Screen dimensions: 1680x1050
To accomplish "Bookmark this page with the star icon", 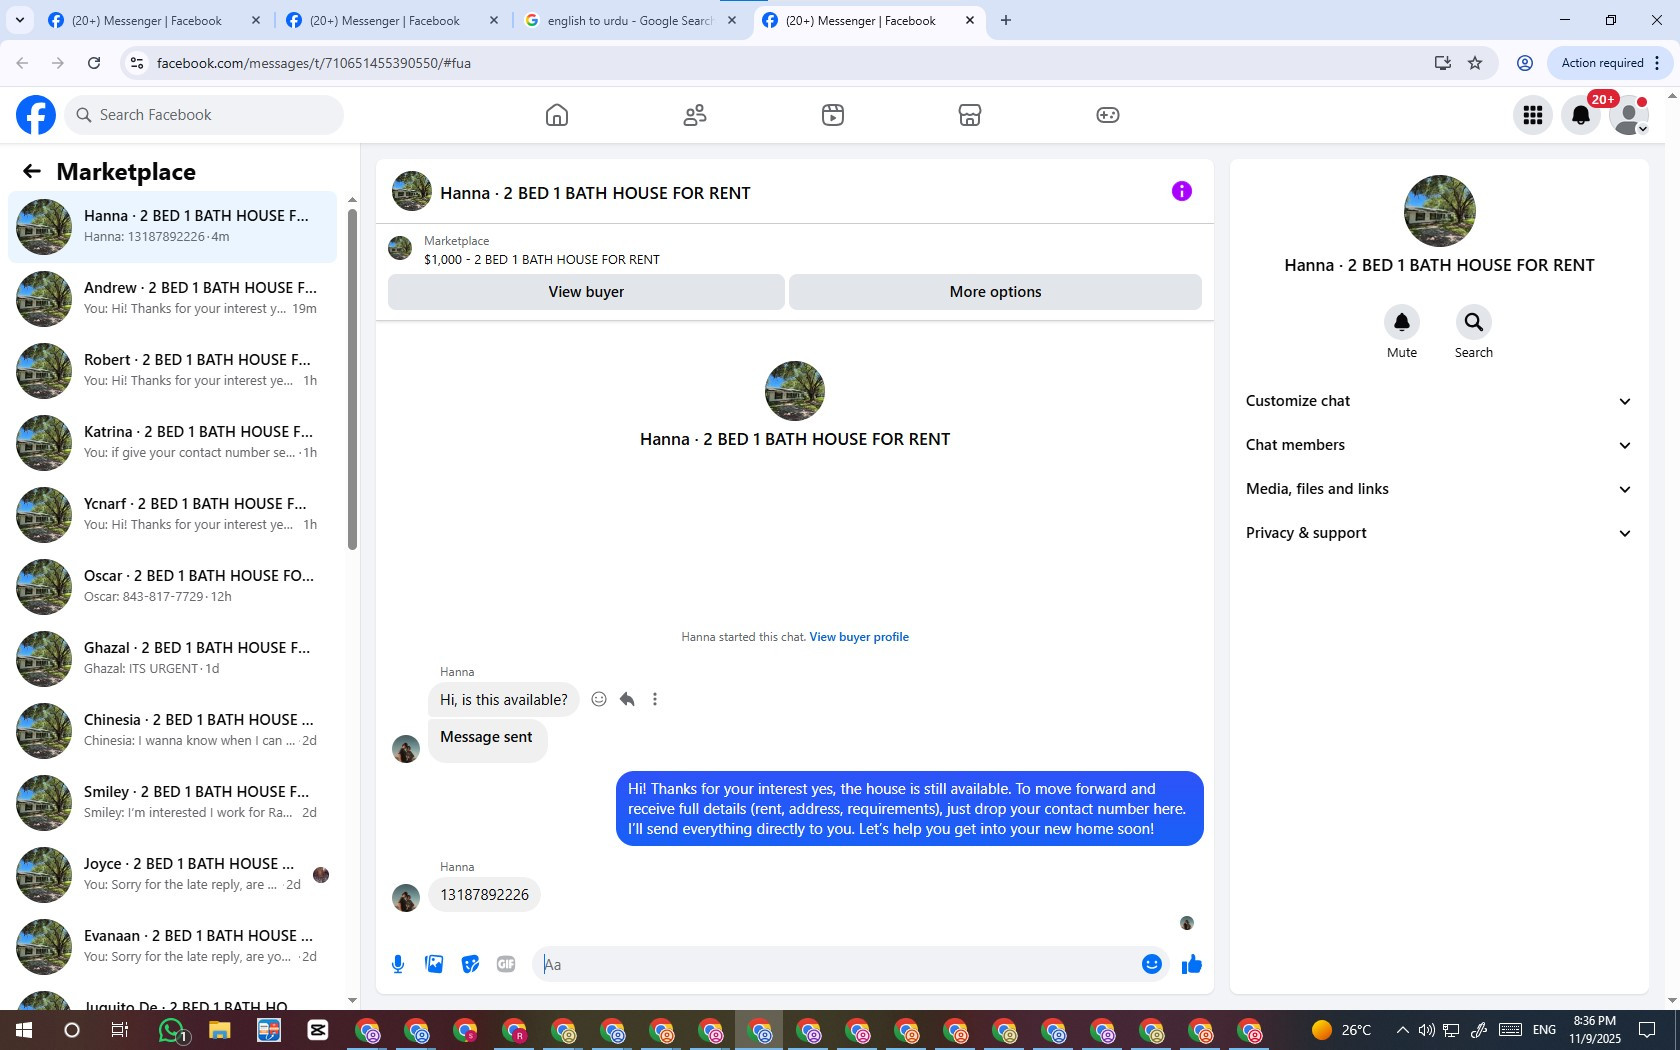I will pyautogui.click(x=1475, y=63).
